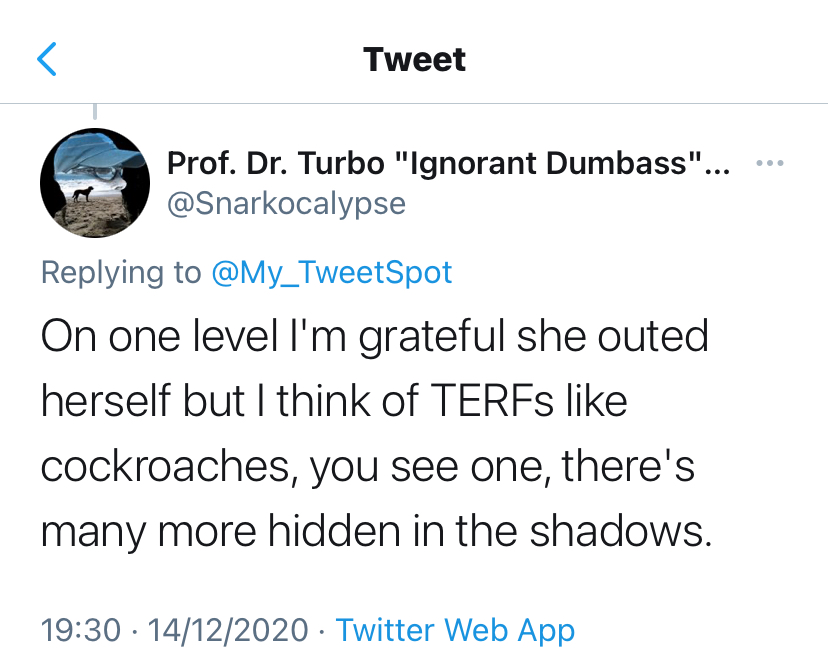
Task: Click the "Replying to" label
Action: click(x=121, y=272)
